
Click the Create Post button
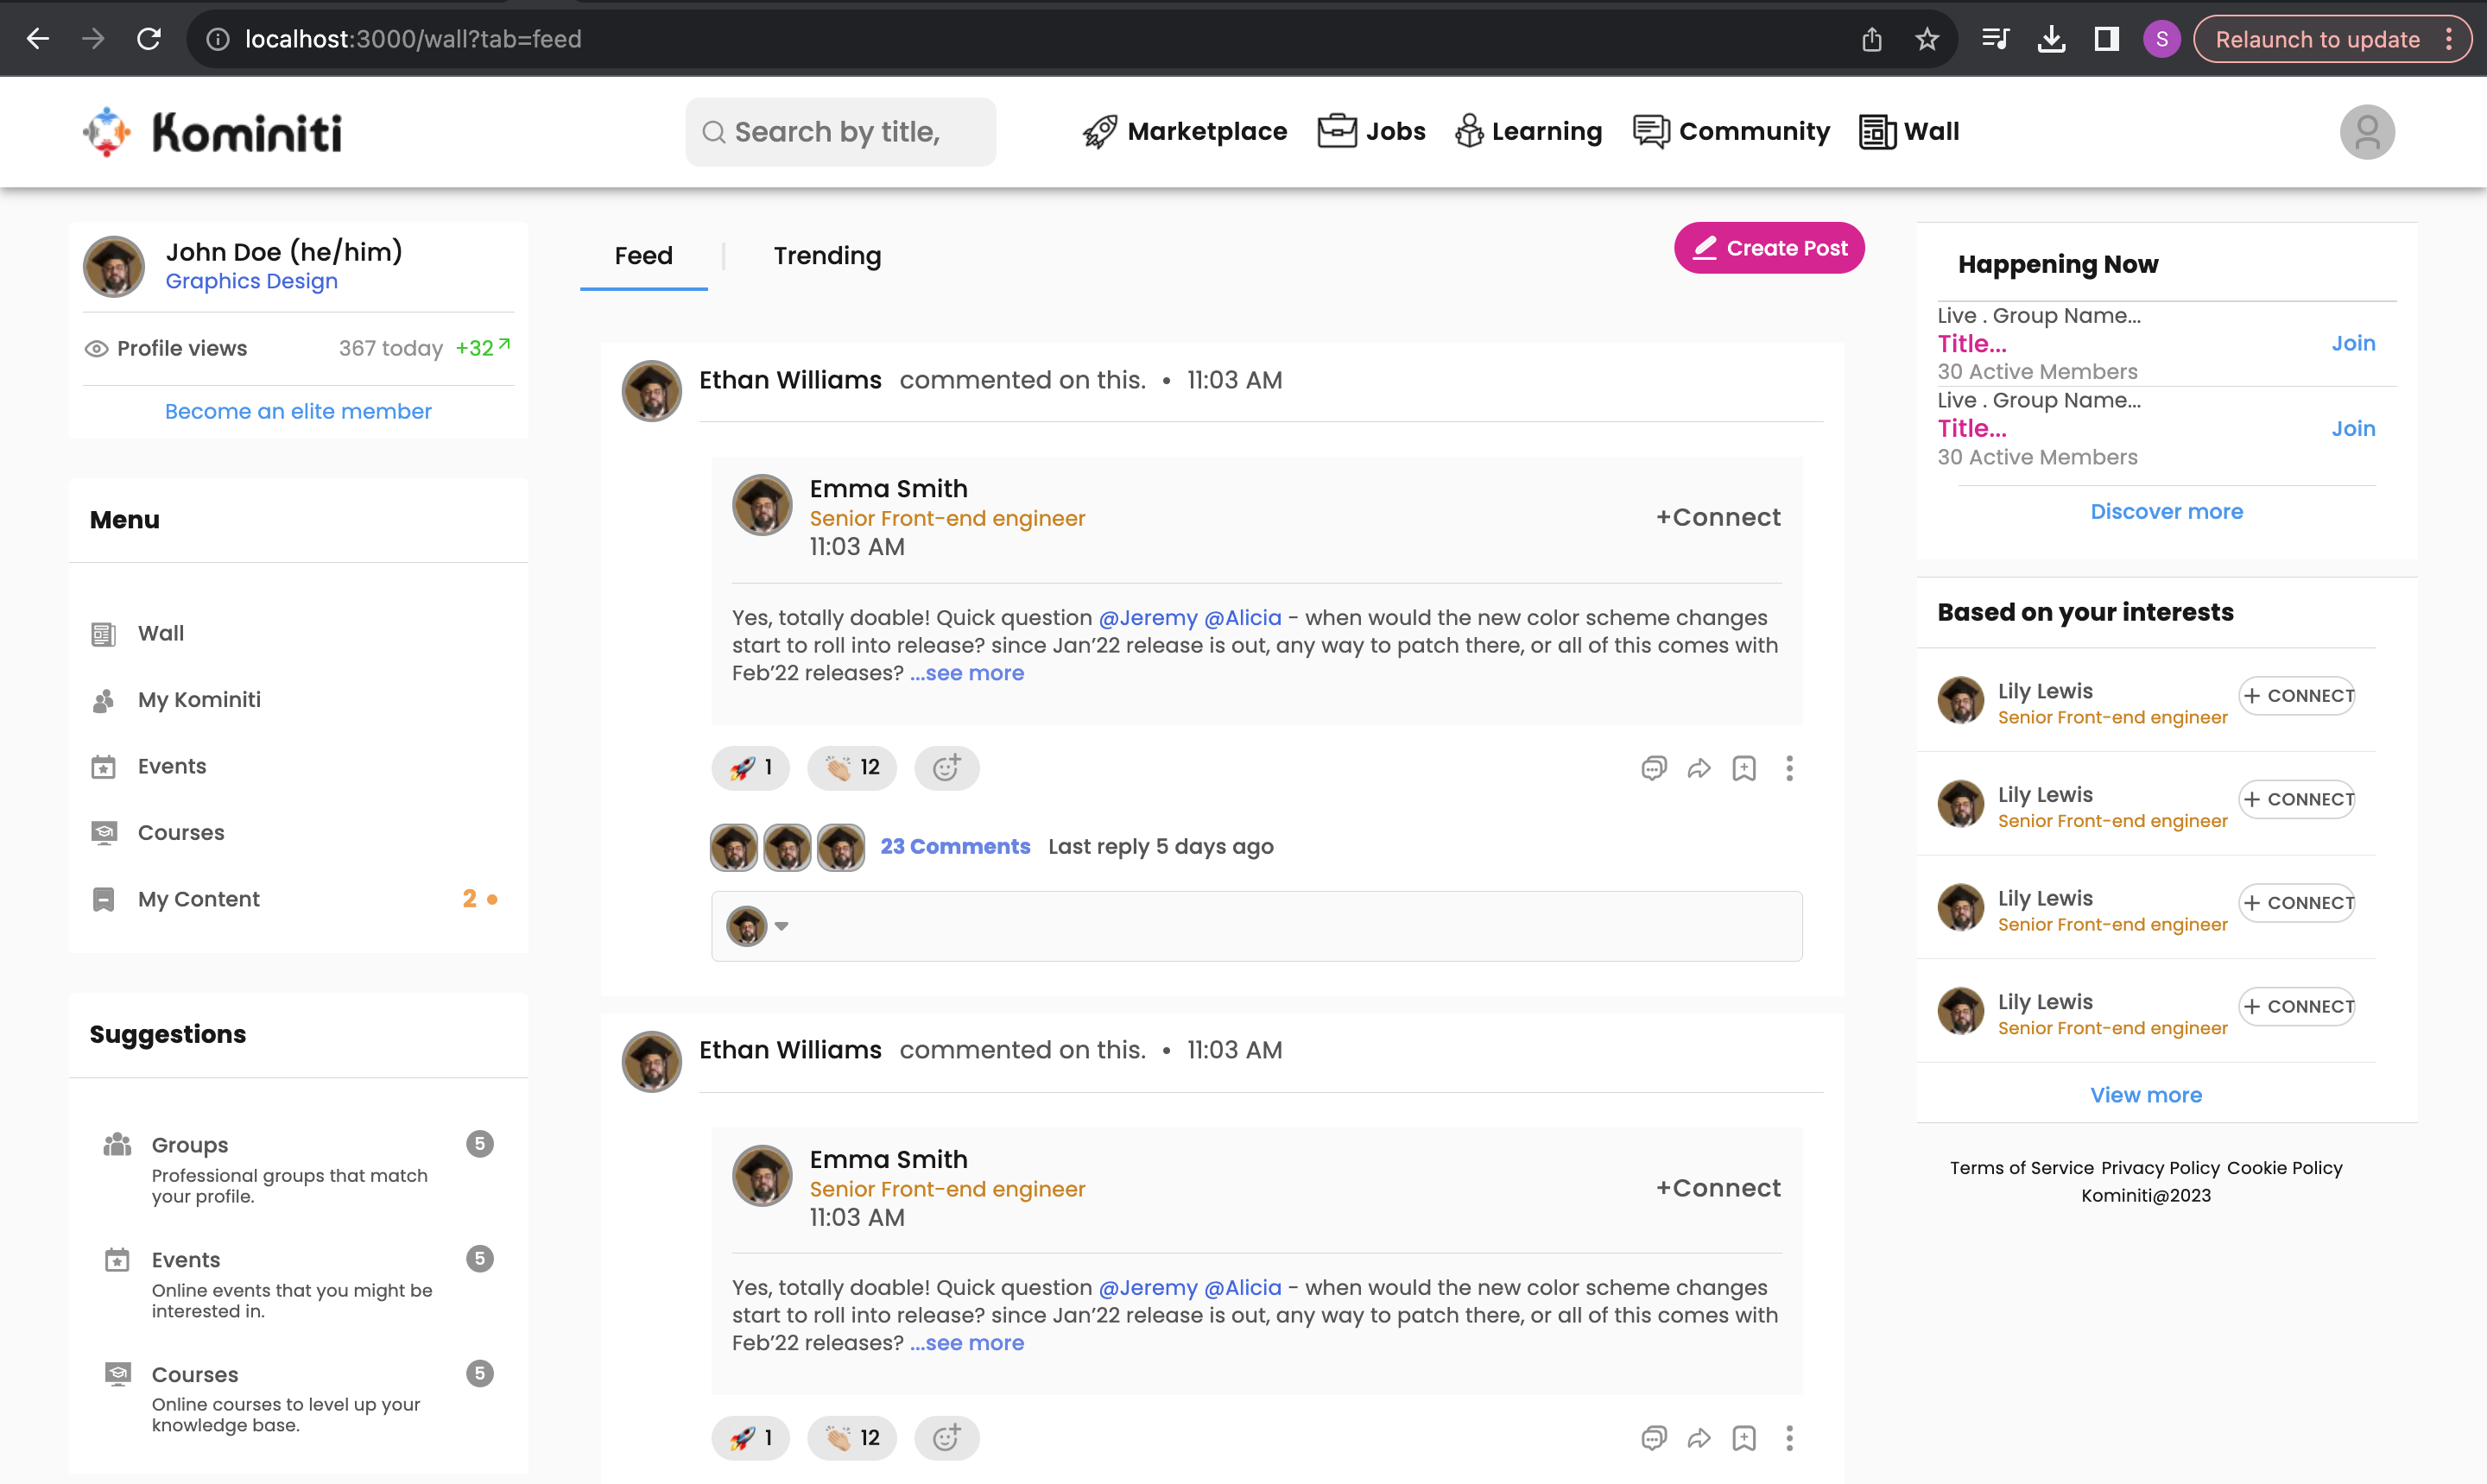[x=1769, y=248]
